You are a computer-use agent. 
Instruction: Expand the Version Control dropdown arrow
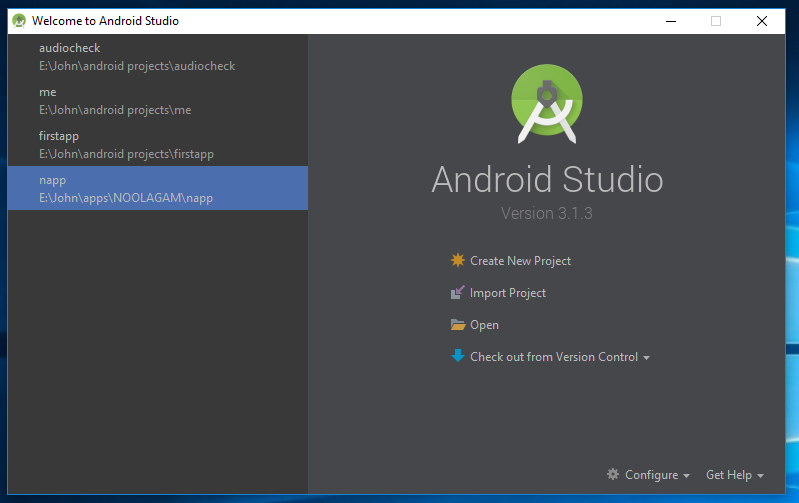(646, 358)
